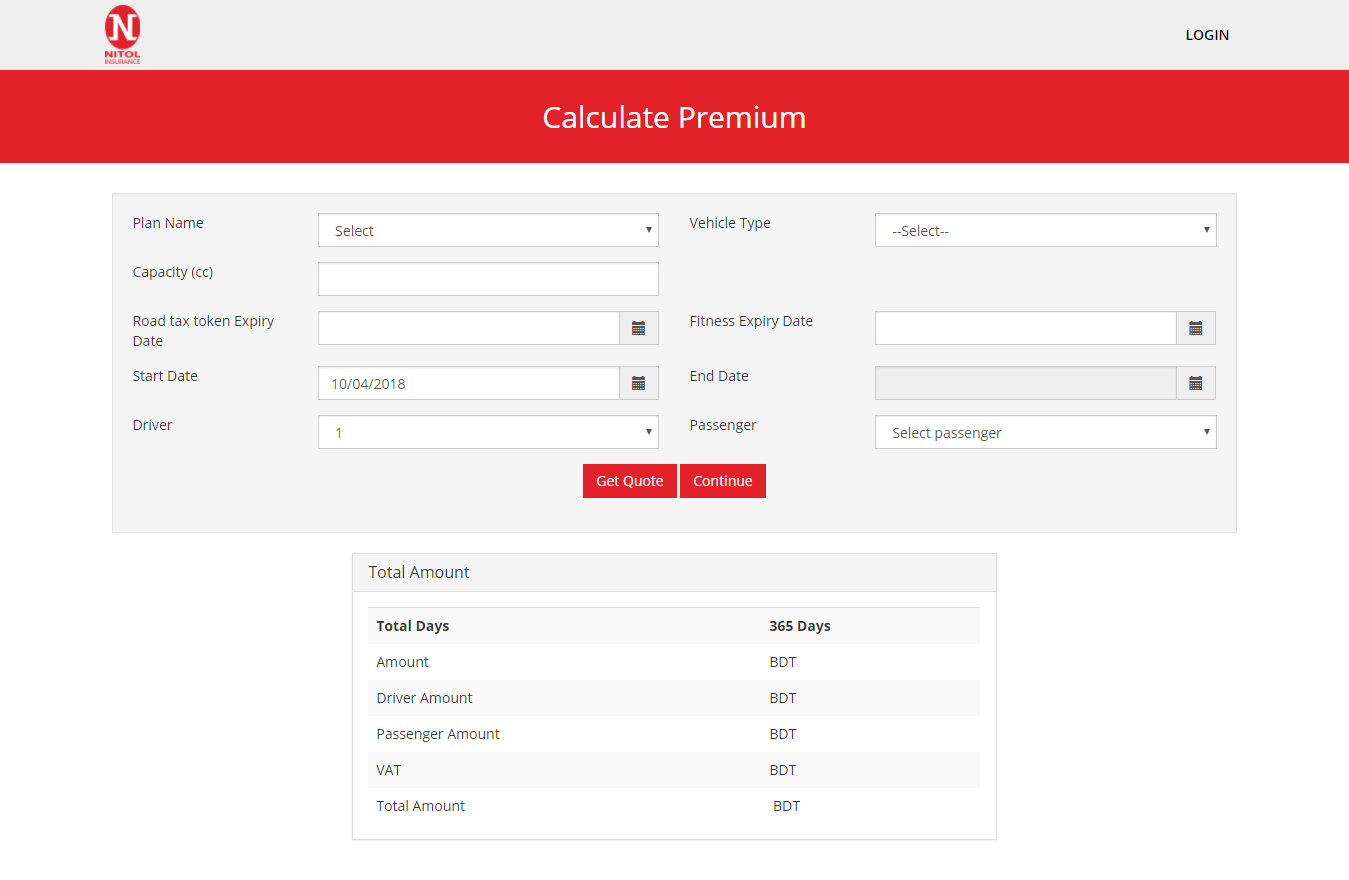Expand the Driver count dropdown

[488, 432]
